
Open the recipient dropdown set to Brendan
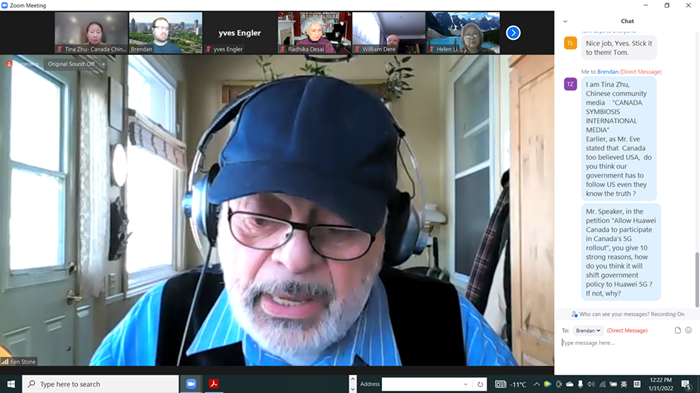pos(588,330)
